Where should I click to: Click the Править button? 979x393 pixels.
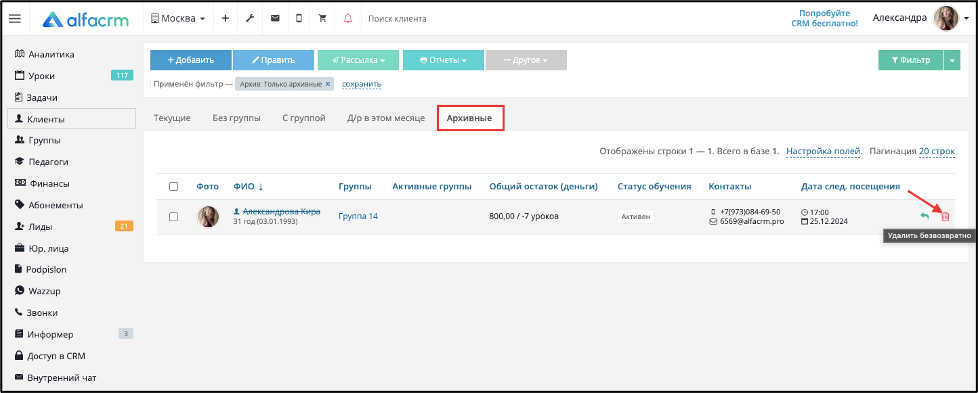[273, 60]
